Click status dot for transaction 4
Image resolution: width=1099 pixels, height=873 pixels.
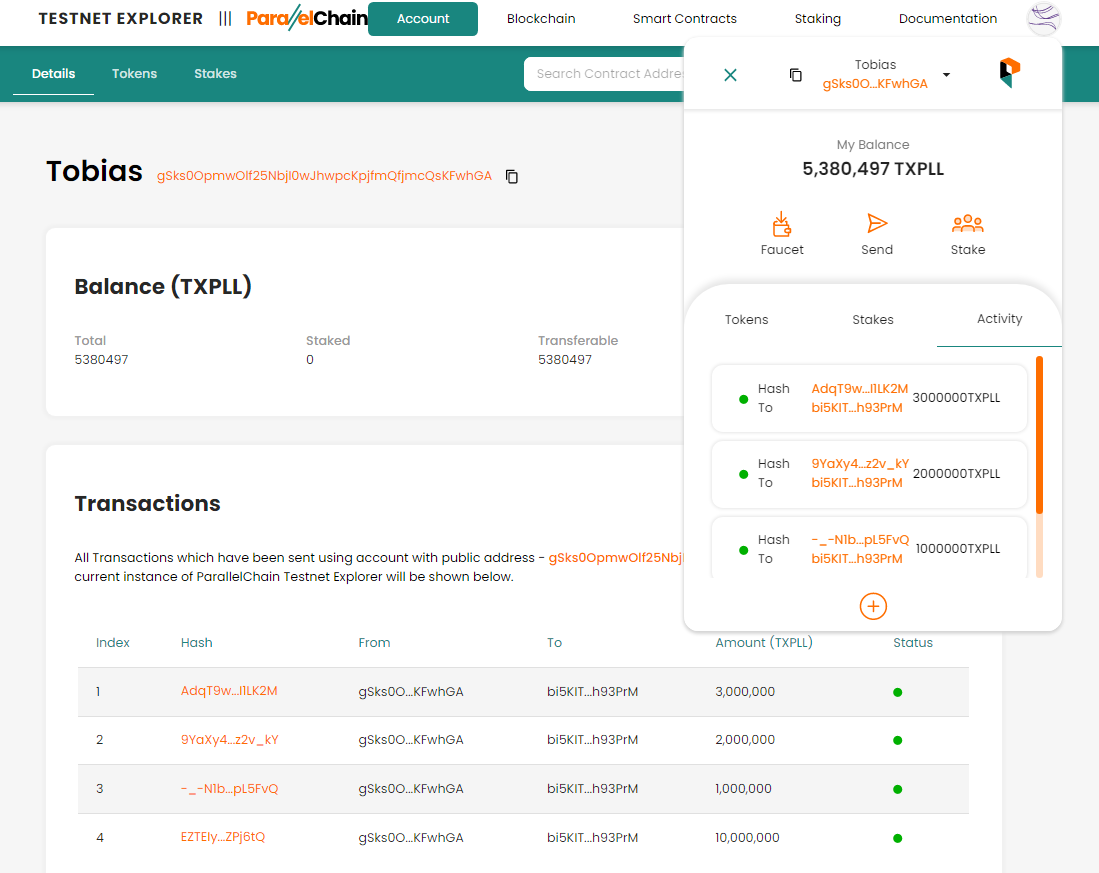coord(897,838)
